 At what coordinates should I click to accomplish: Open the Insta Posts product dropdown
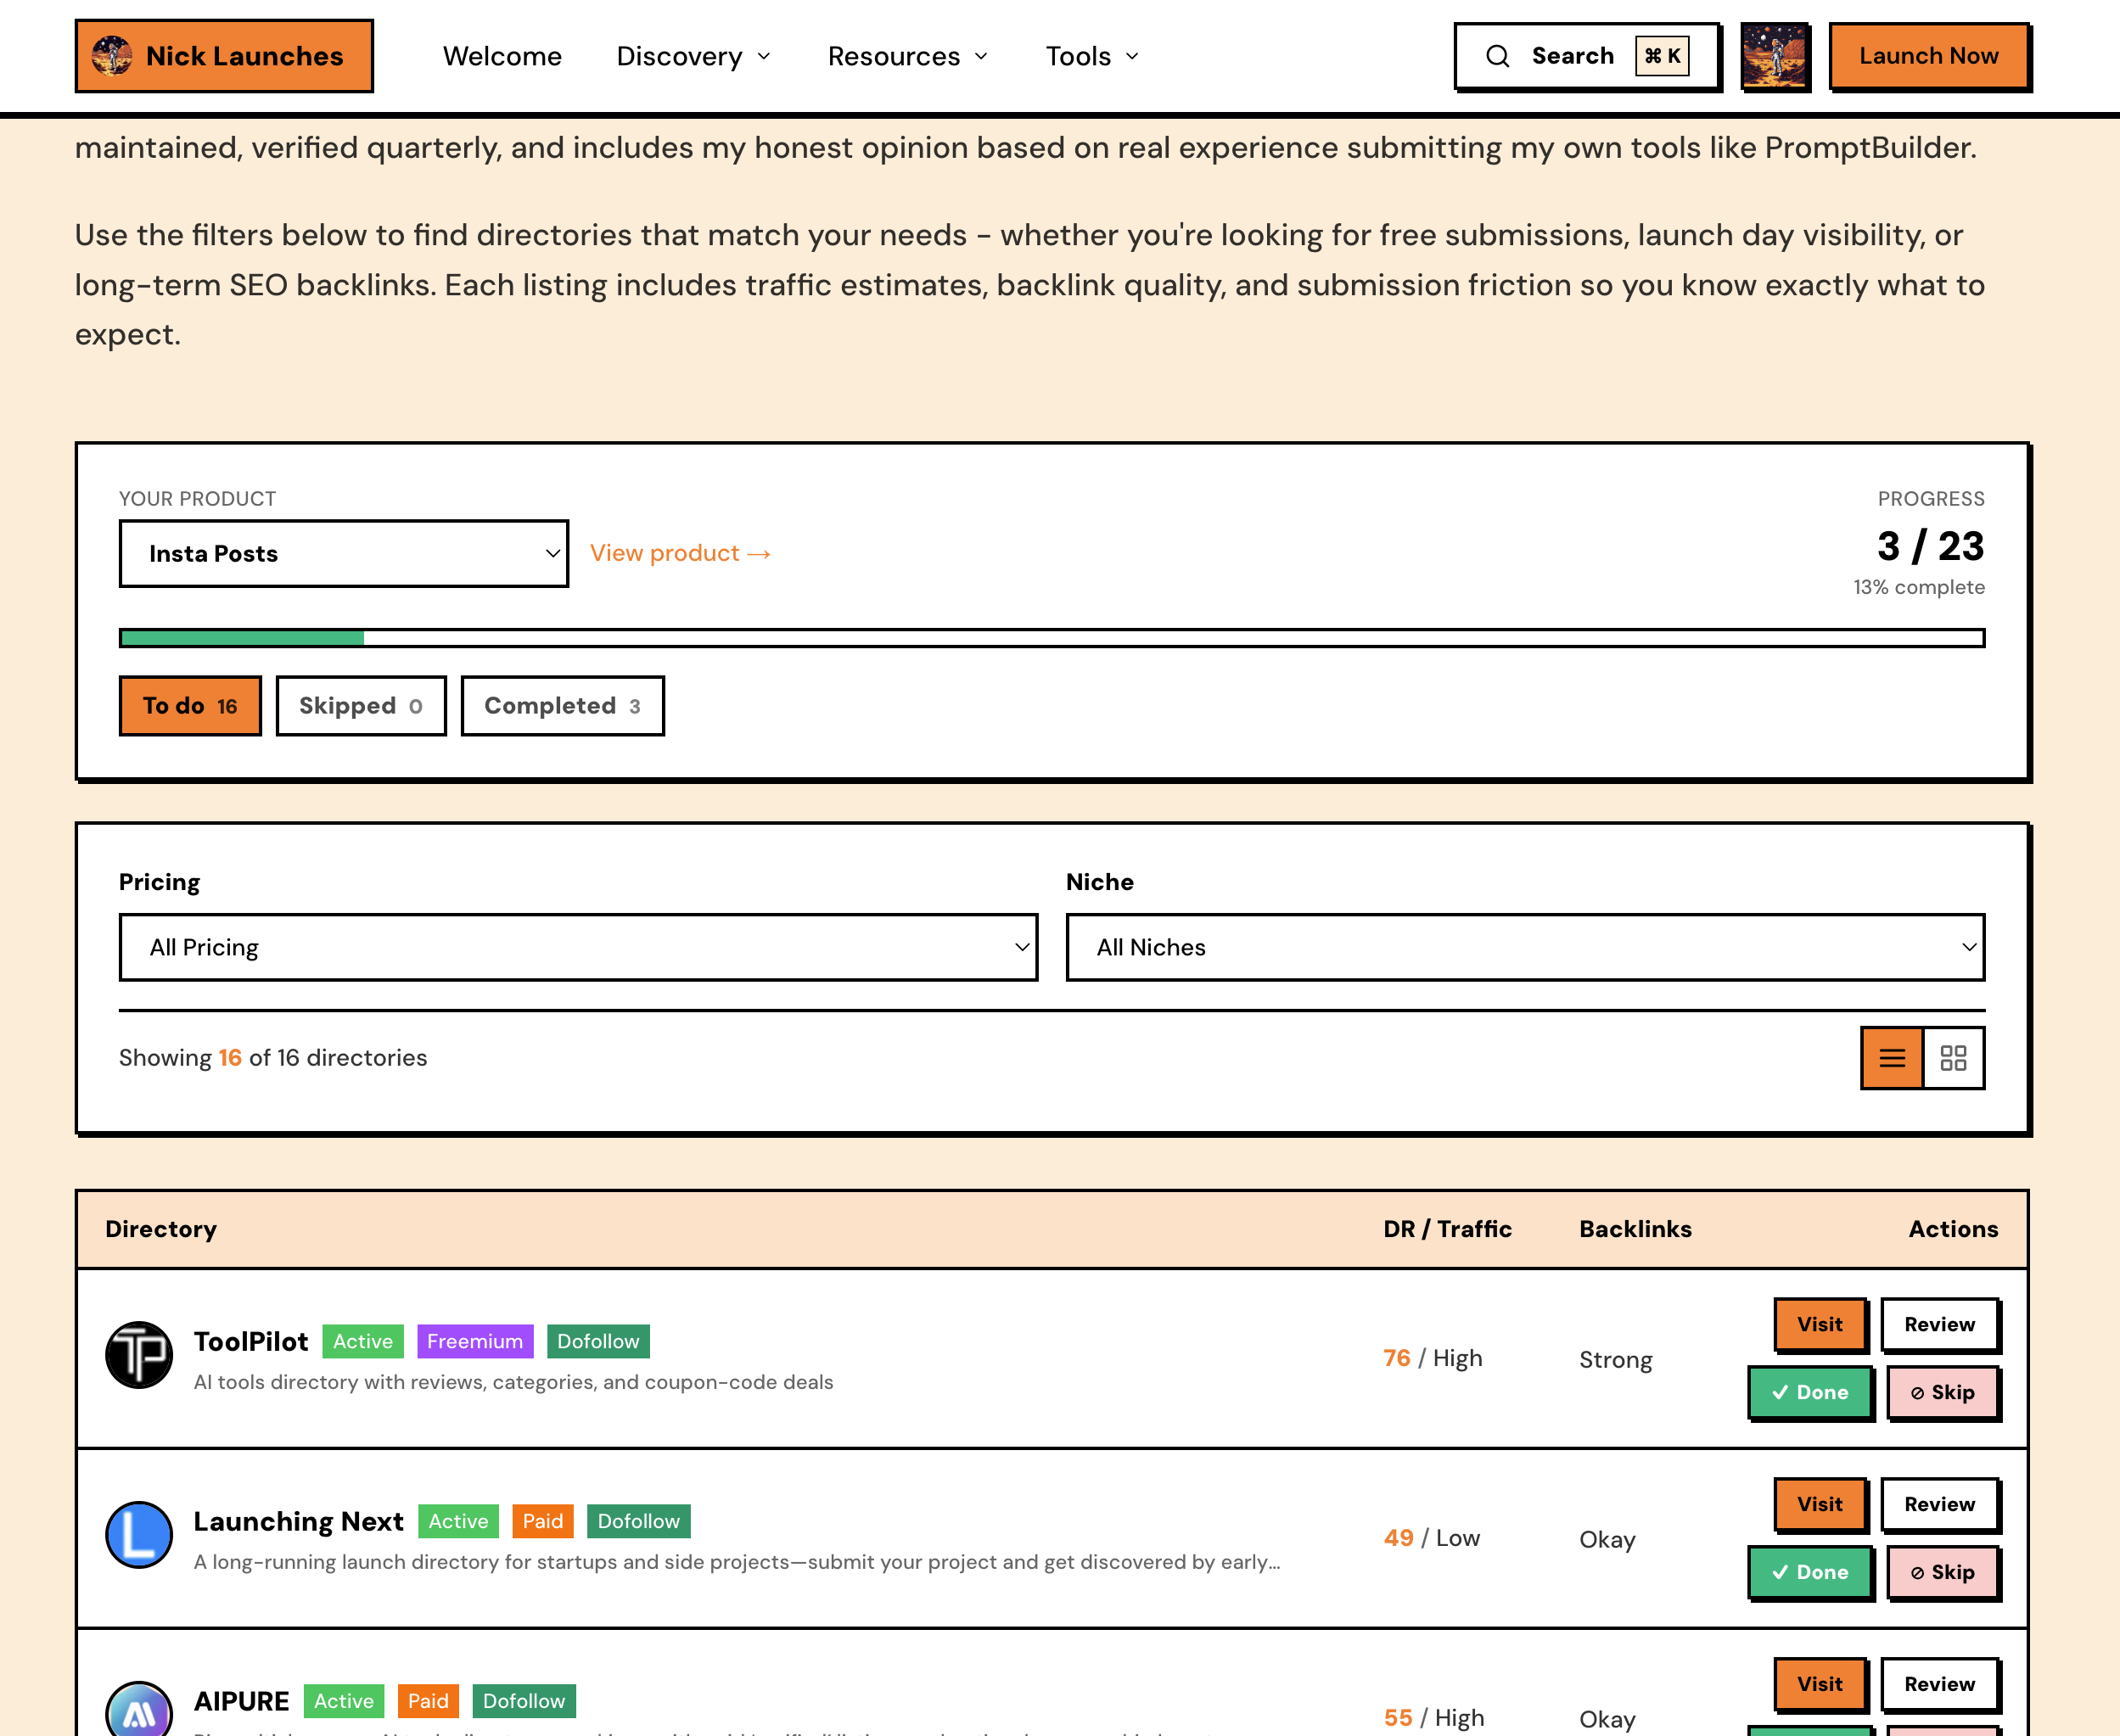click(x=344, y=553)
